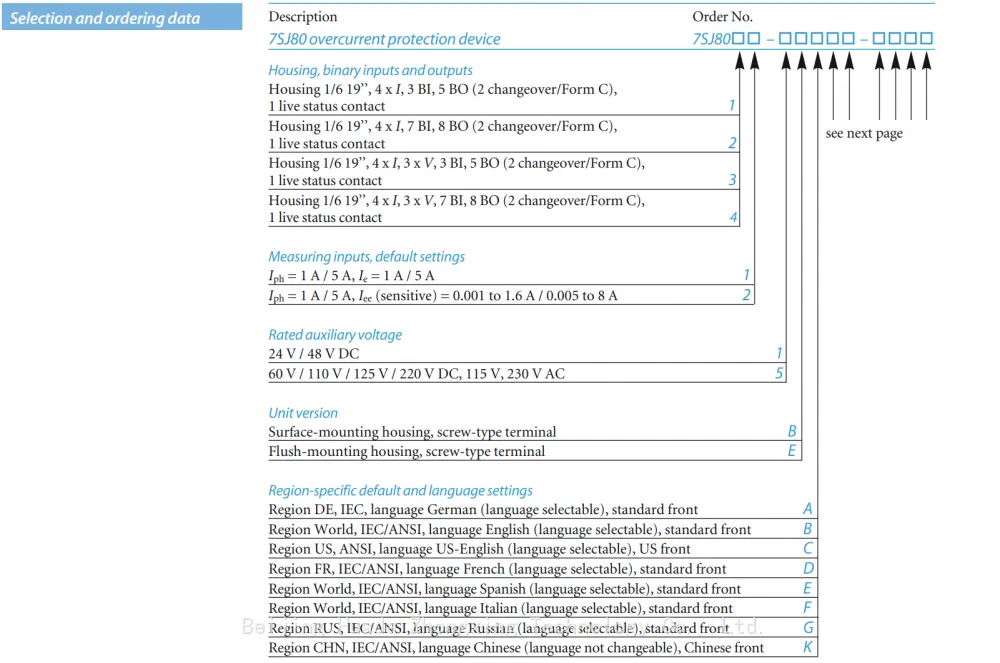Click the 'Description' column heading
Image resolution: width=1000 pixels, height=663 pixels.
point(302,17)
